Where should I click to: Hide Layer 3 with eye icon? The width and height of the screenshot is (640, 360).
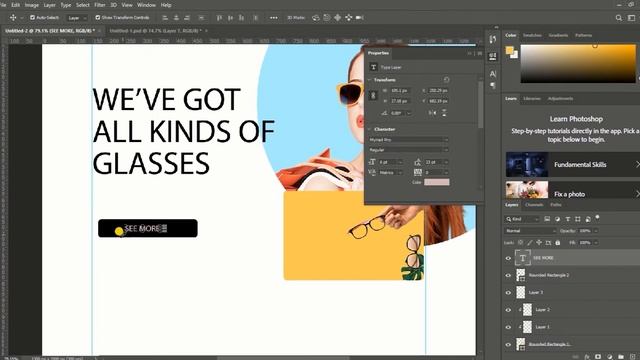point(508,292)
